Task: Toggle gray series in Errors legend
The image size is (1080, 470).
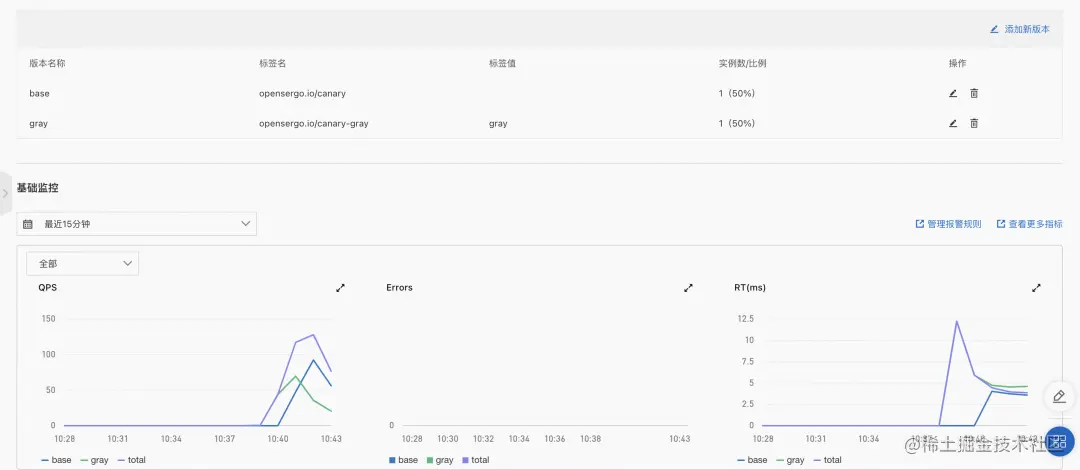Action: point(439,460)
